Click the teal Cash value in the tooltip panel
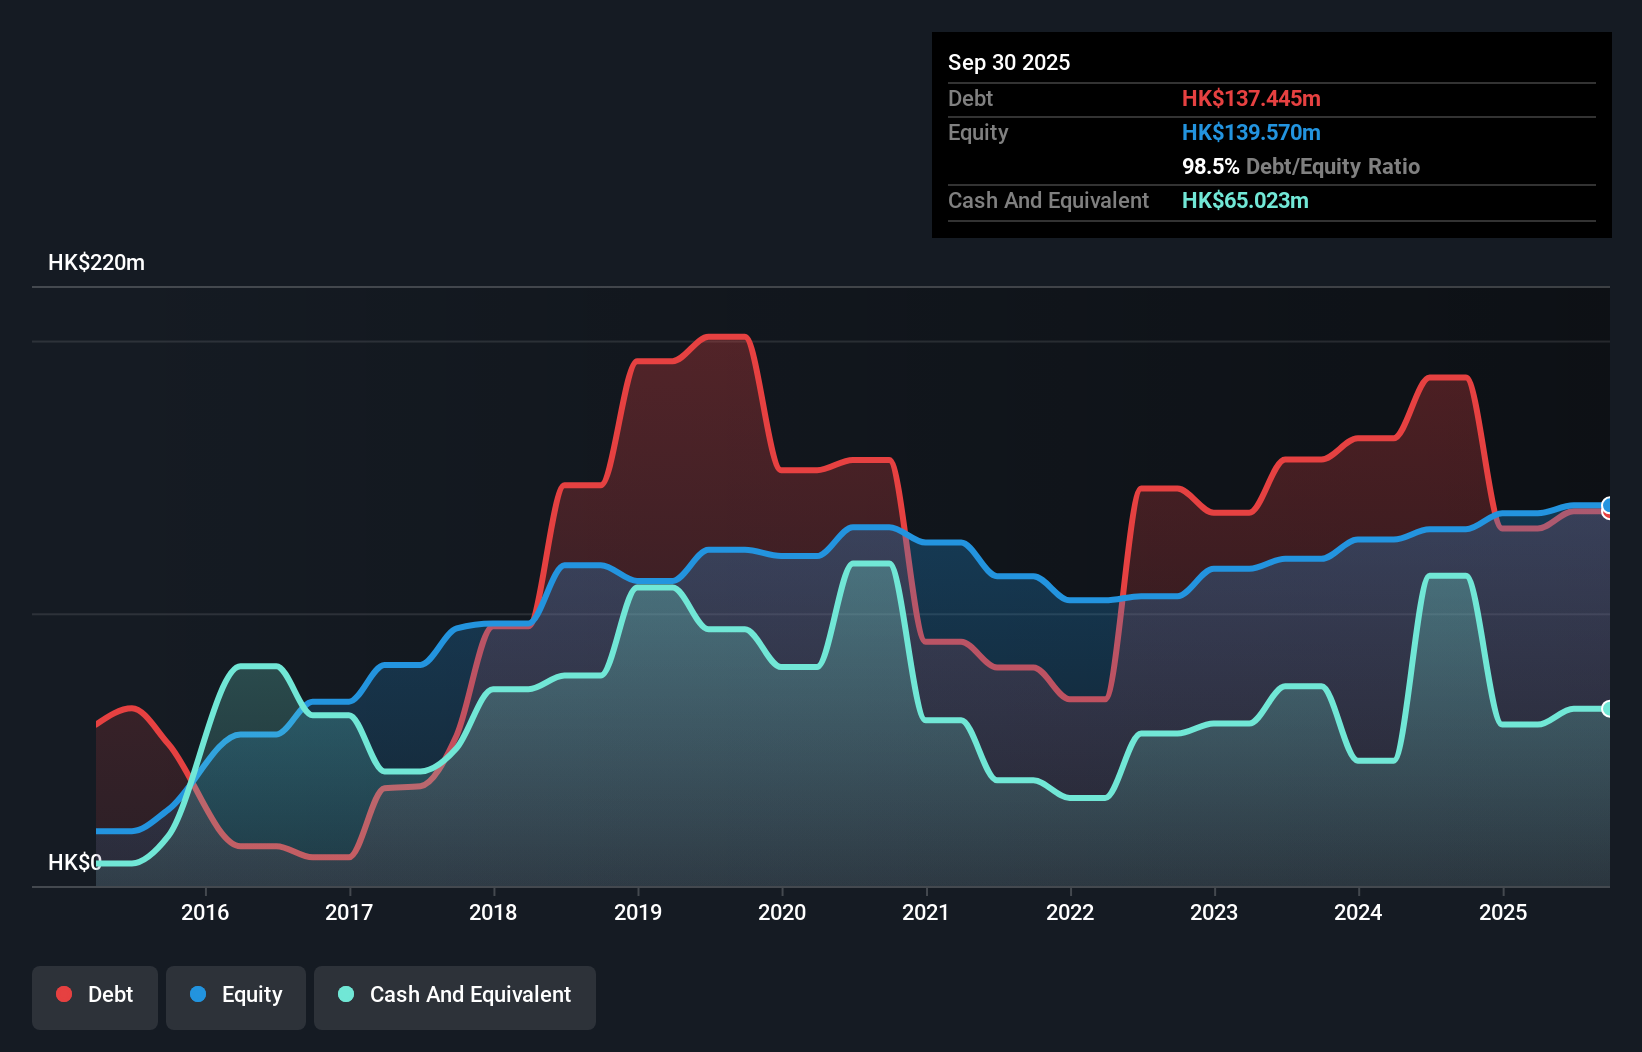 [1245, 201]
